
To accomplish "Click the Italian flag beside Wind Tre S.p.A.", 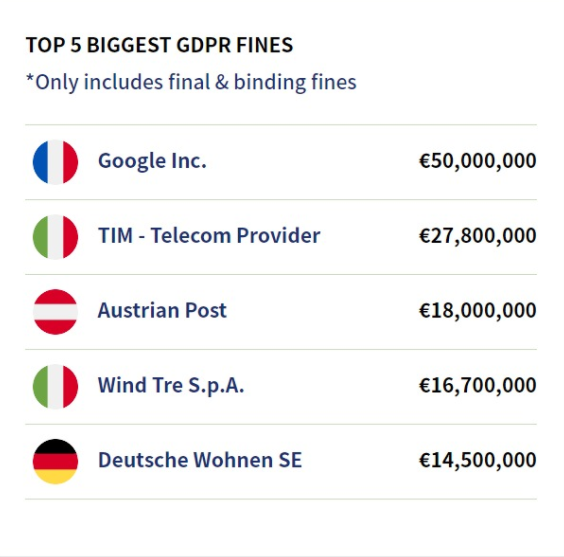I will 55,387.
